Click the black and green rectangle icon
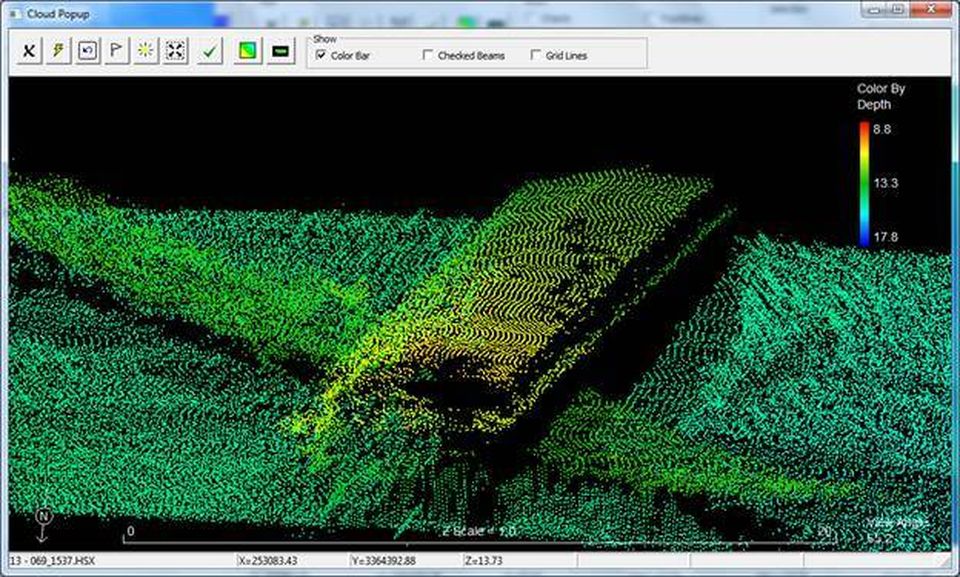This screenshot has height=577, width=960. 281,51
